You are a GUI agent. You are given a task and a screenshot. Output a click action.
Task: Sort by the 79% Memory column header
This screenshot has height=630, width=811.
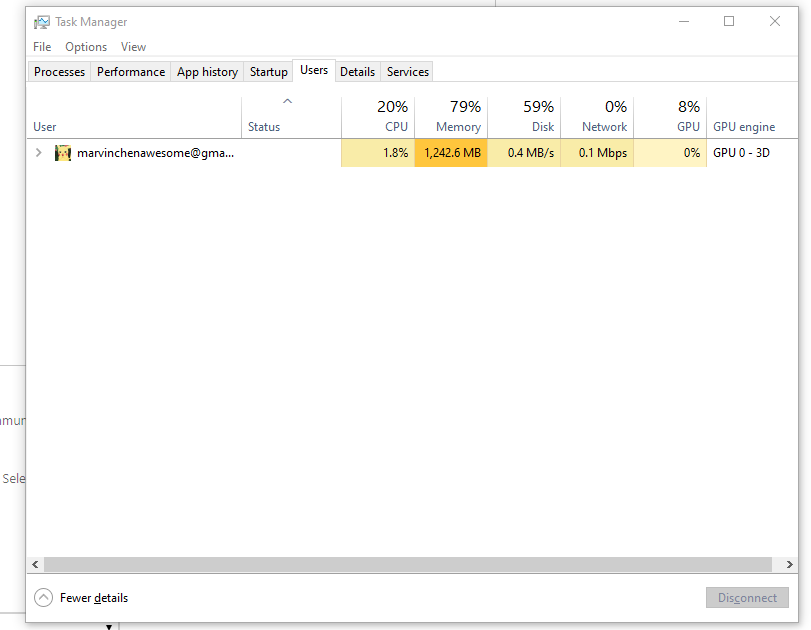pyautogui.click(x=451, y=117)
